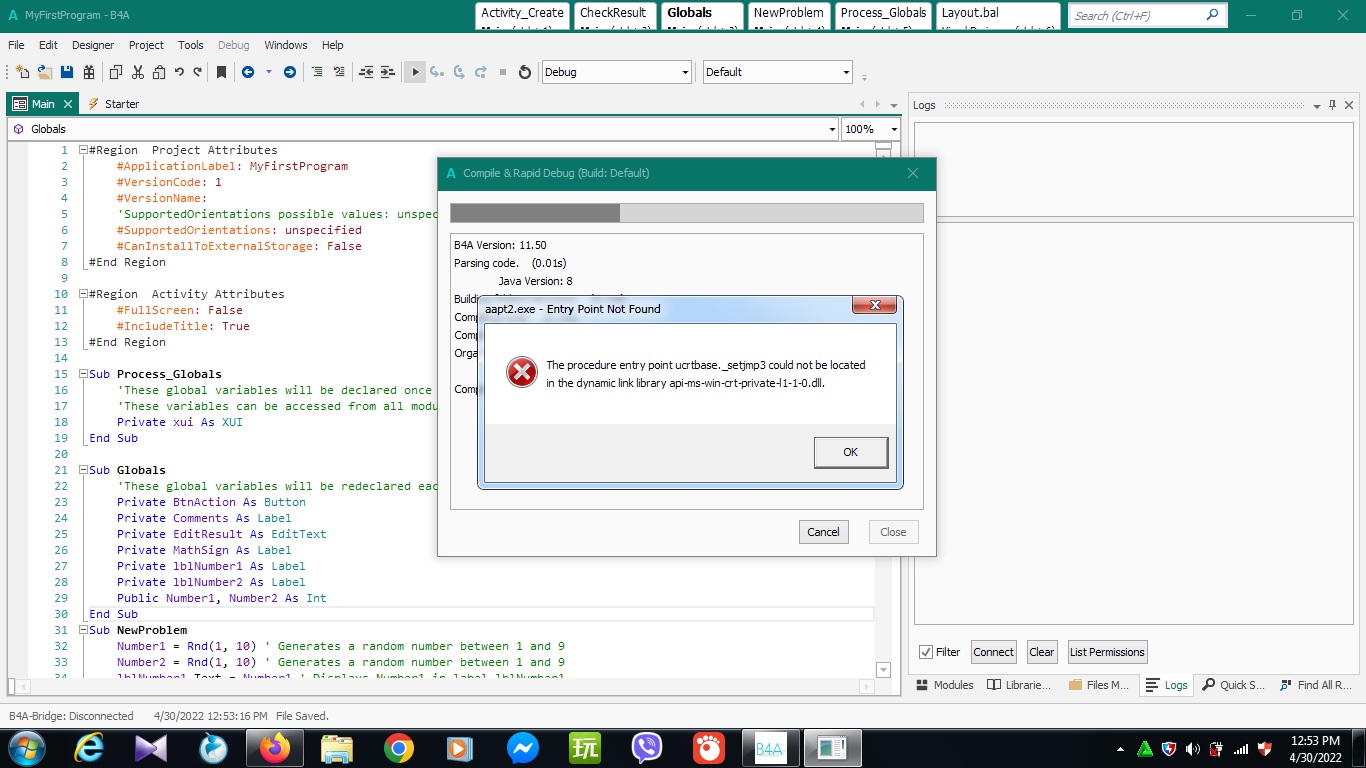Open the Layout.bal document thumbnail

[999, 15]
